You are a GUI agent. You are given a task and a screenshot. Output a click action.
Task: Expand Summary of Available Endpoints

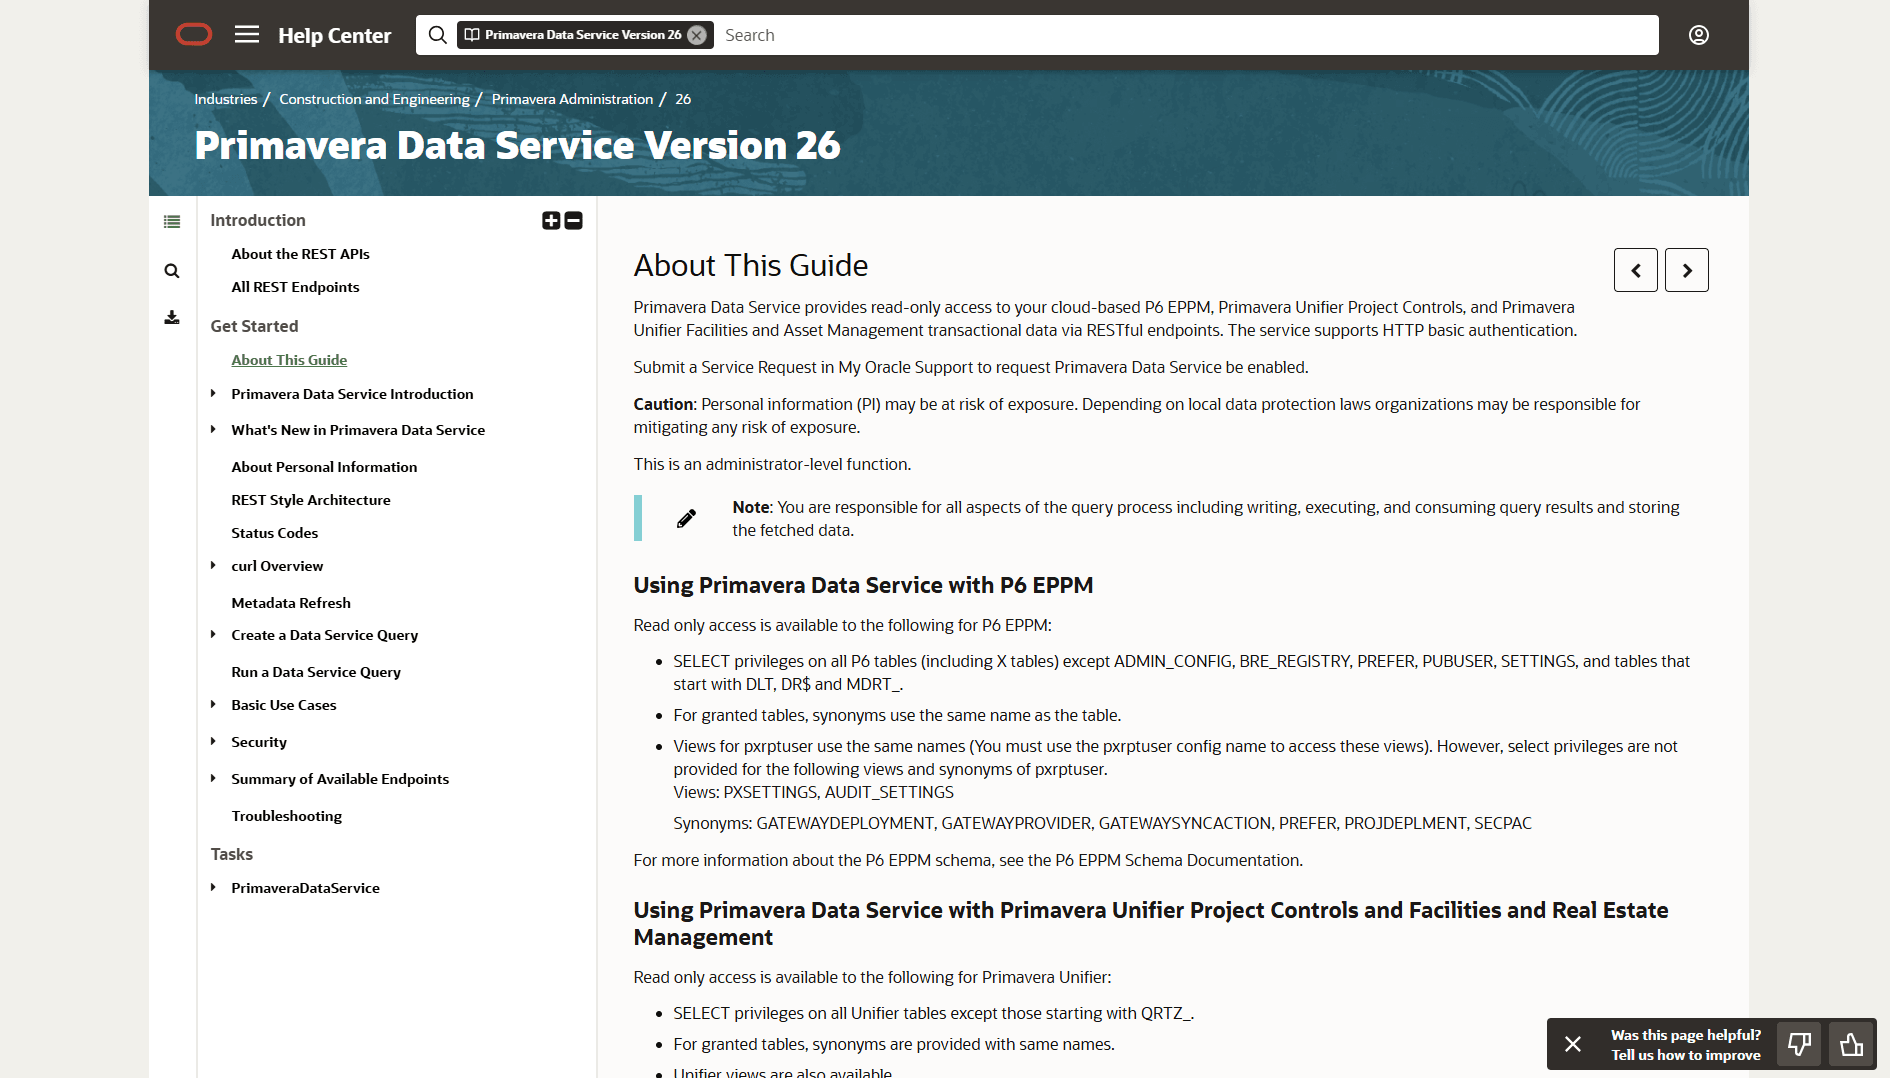(x=213, y=779)
